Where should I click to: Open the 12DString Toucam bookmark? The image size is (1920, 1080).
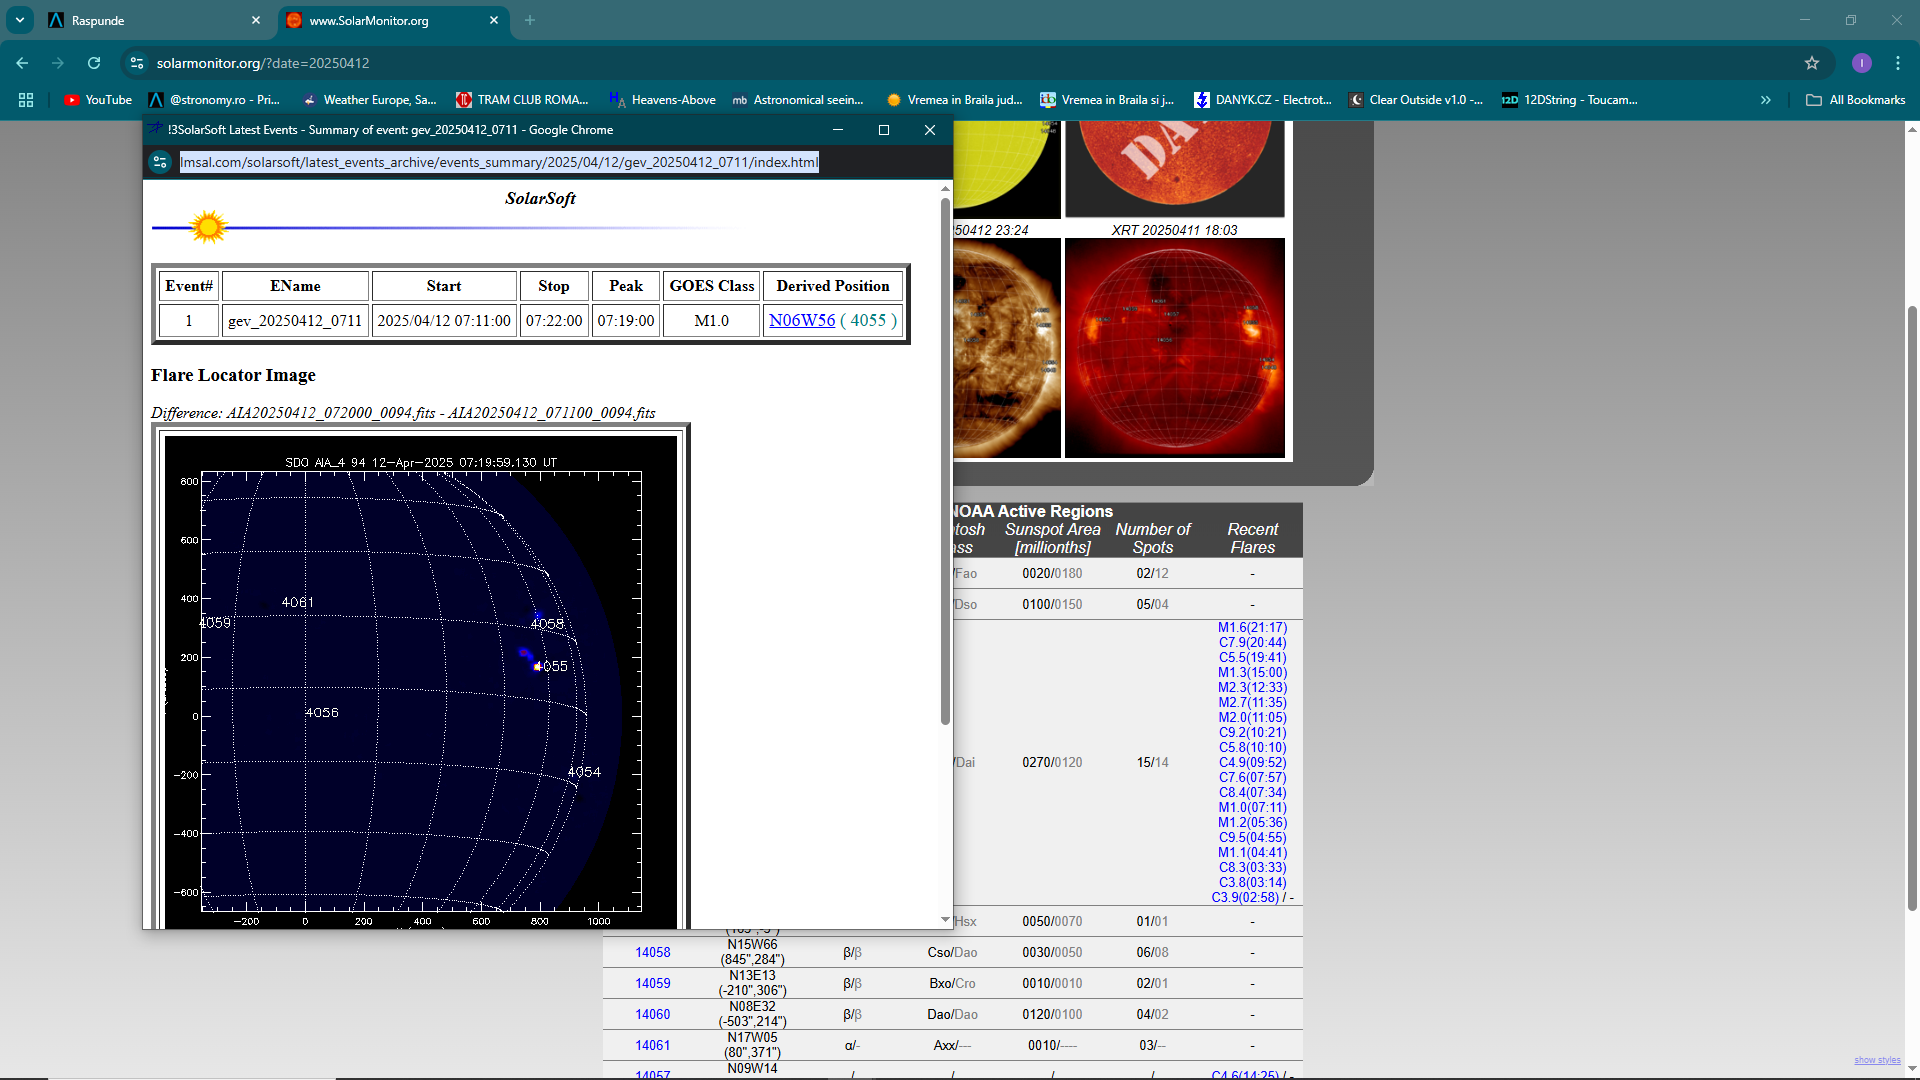tap(1570, 100)
